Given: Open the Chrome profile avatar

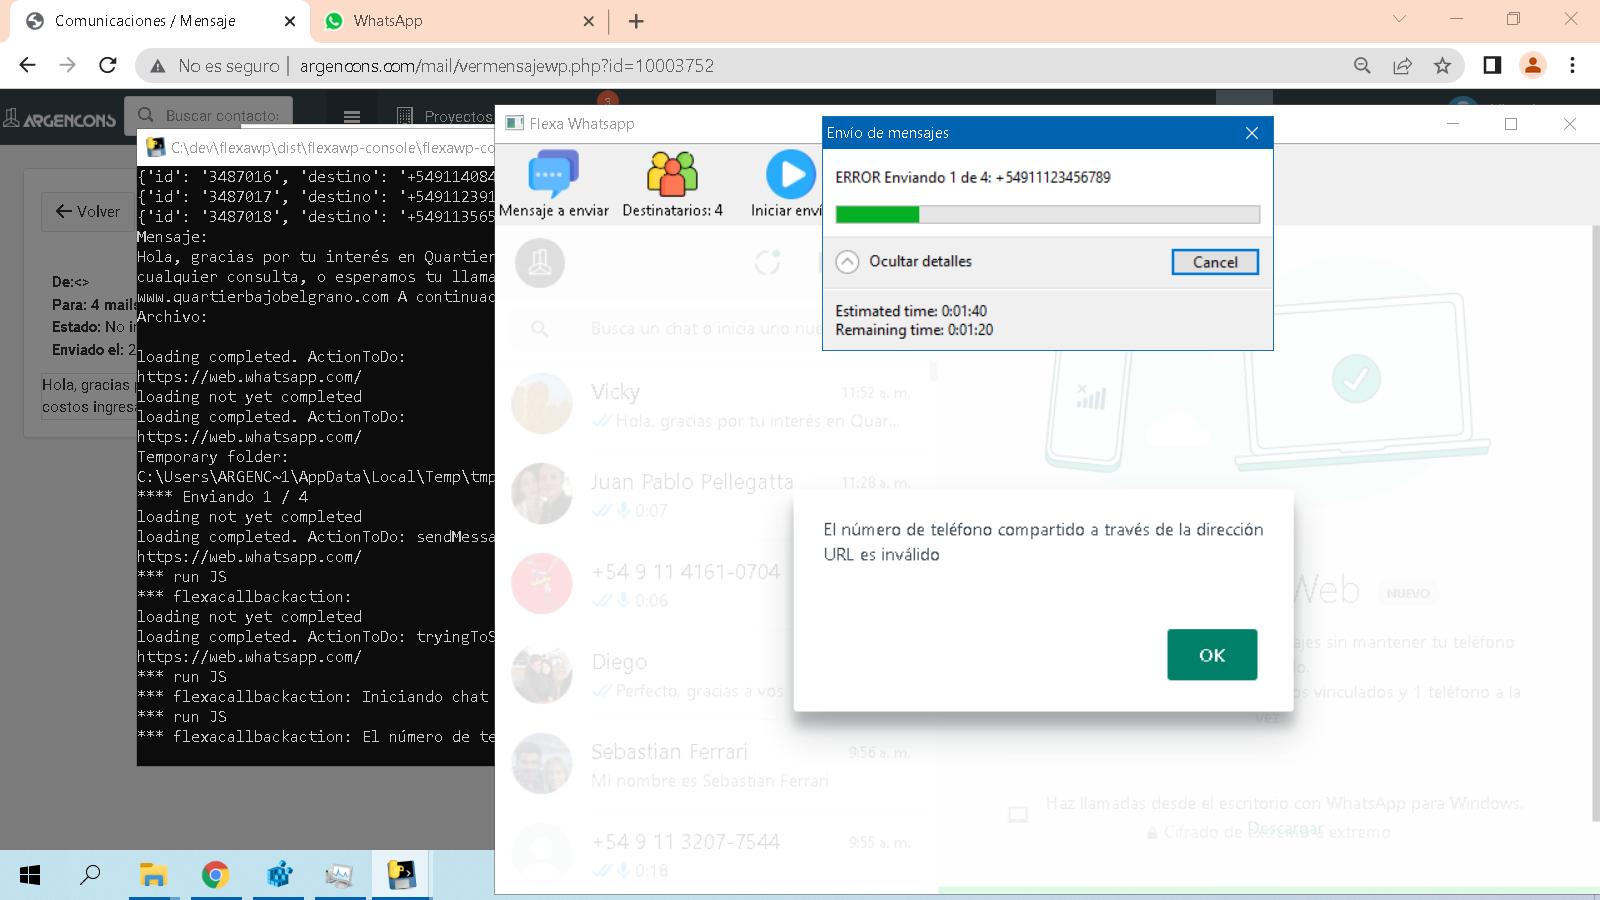Looking at the screenshot, I should point(1532,65).
